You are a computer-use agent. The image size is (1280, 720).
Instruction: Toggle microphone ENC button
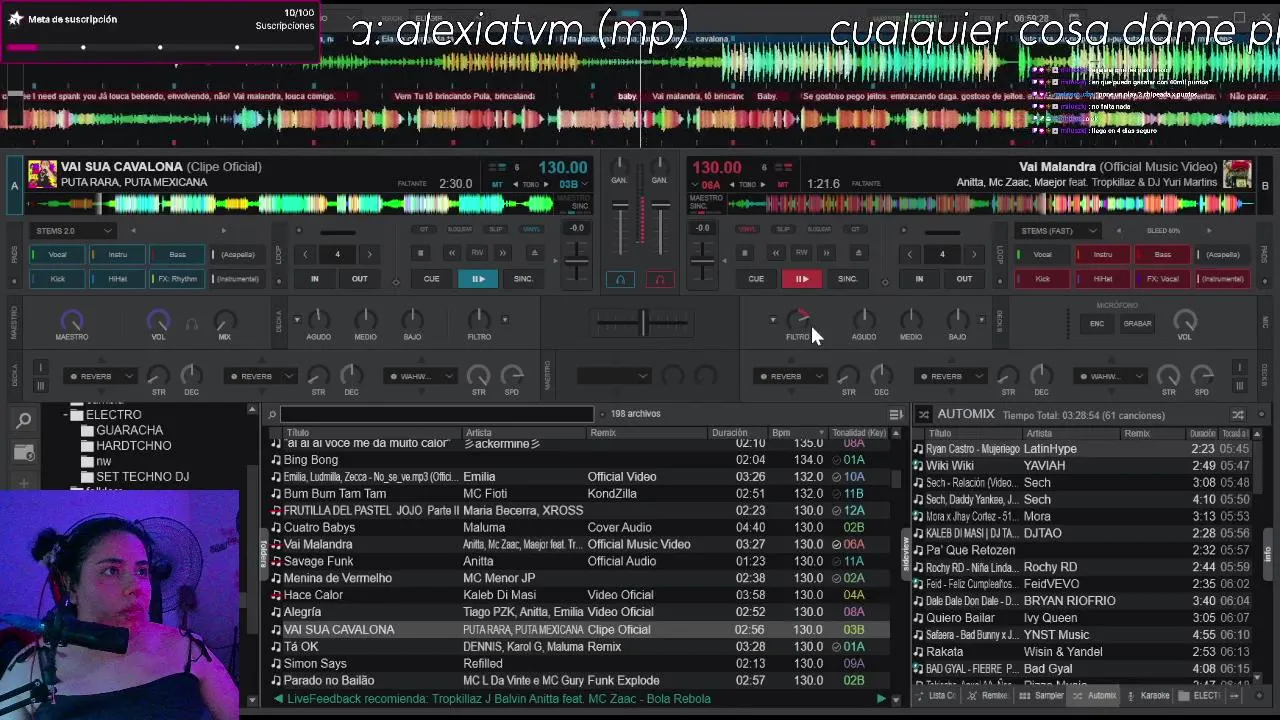pyautogui.click(x=1097, y=323)
